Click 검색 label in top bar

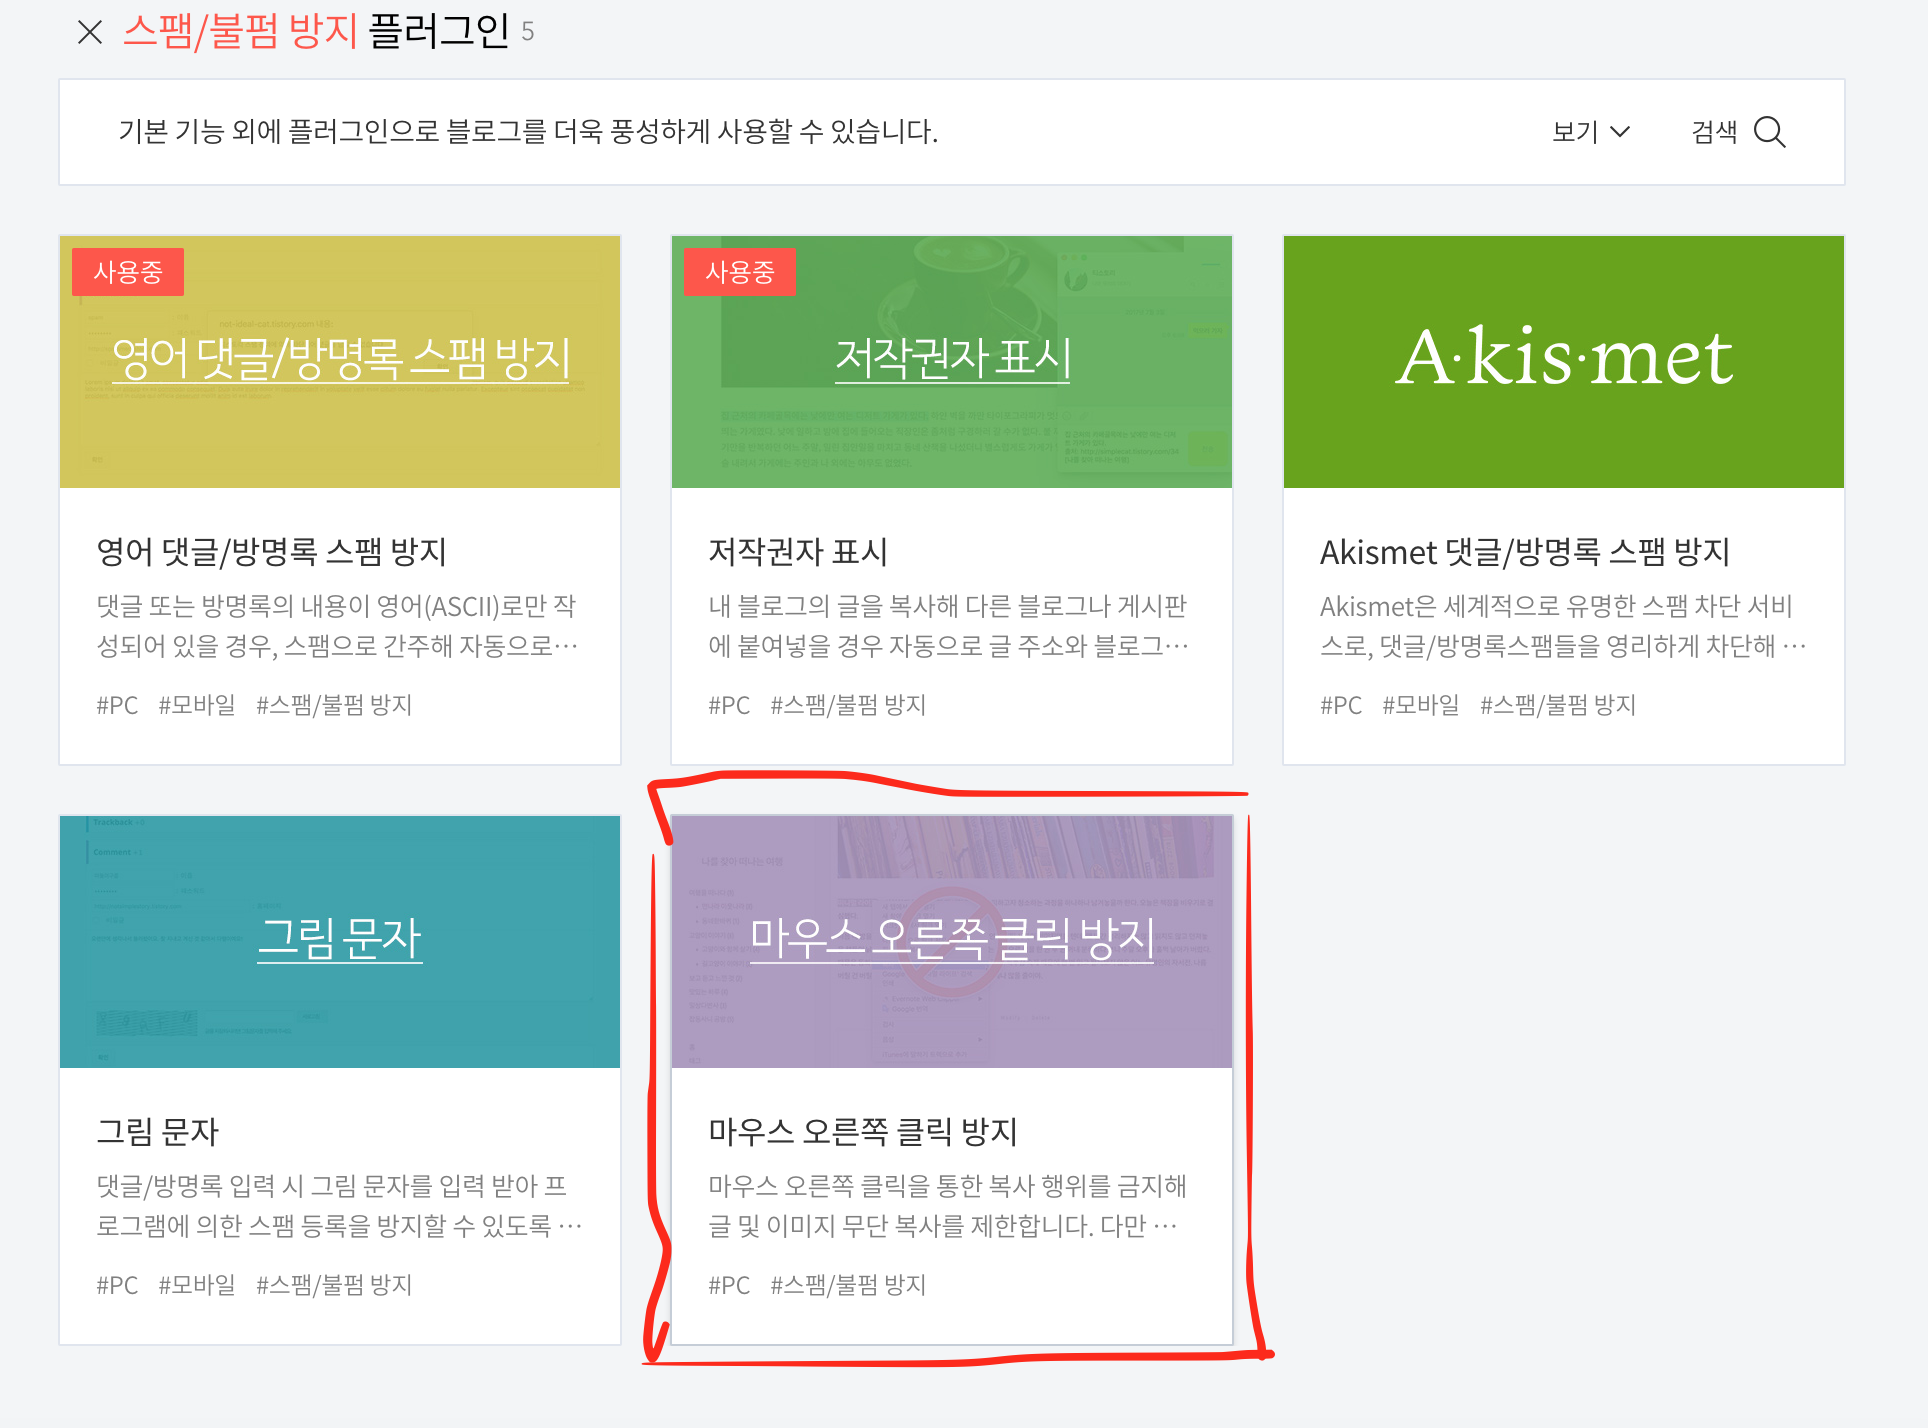click(1714, 132)
